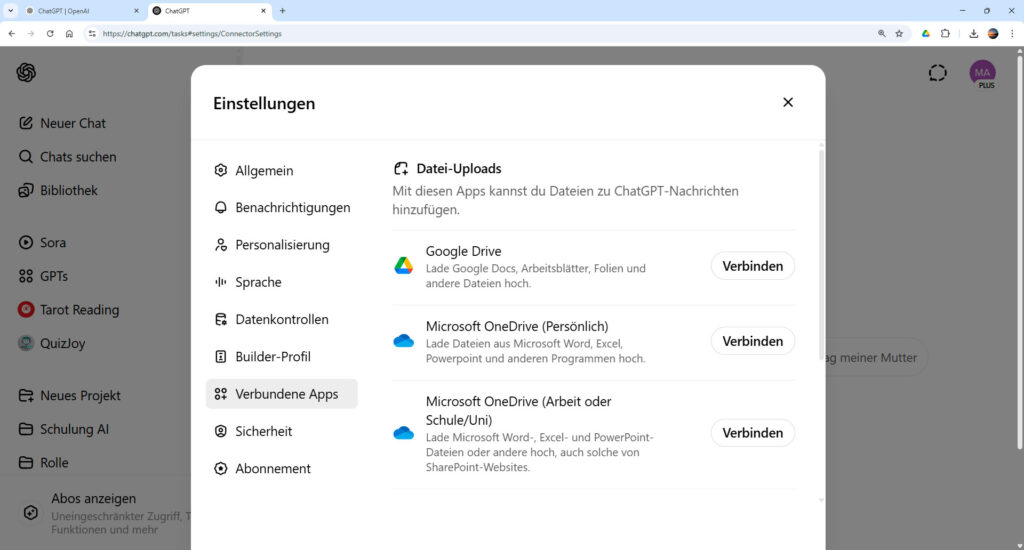
Task: Open the browser three-dot menu
Action: click(x=1012, y=34)
